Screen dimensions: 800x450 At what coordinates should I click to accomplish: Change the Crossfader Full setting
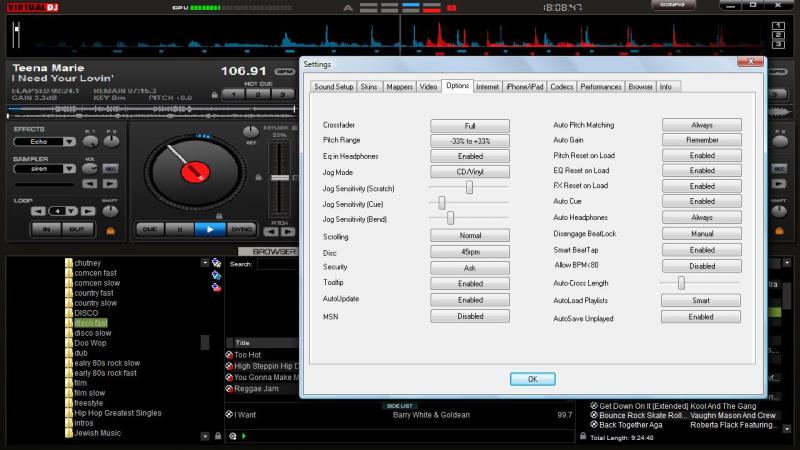pos(470,126)
